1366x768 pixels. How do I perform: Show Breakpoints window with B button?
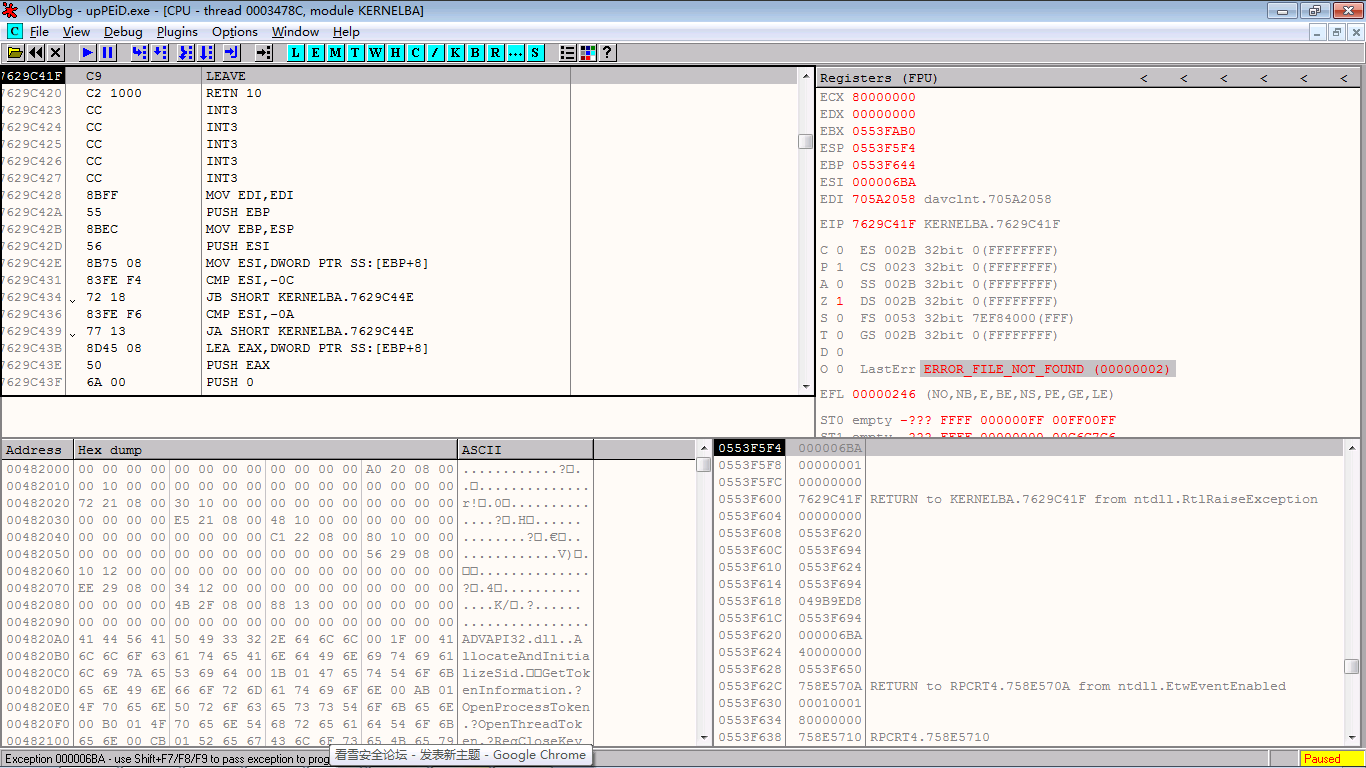[x=476, y=52]
